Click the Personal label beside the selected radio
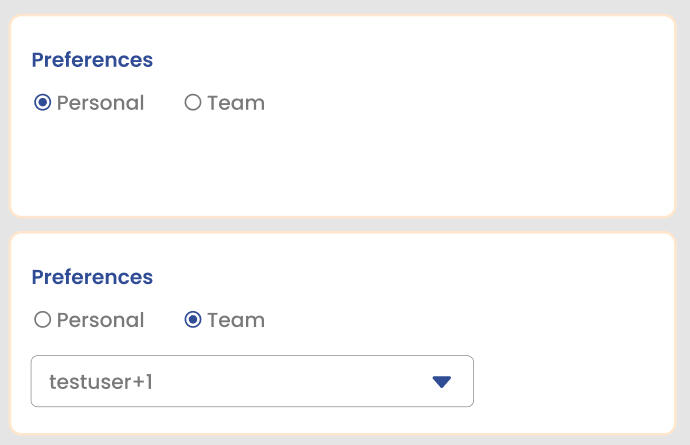The image size is (690, 445). (x=100, y=103)
